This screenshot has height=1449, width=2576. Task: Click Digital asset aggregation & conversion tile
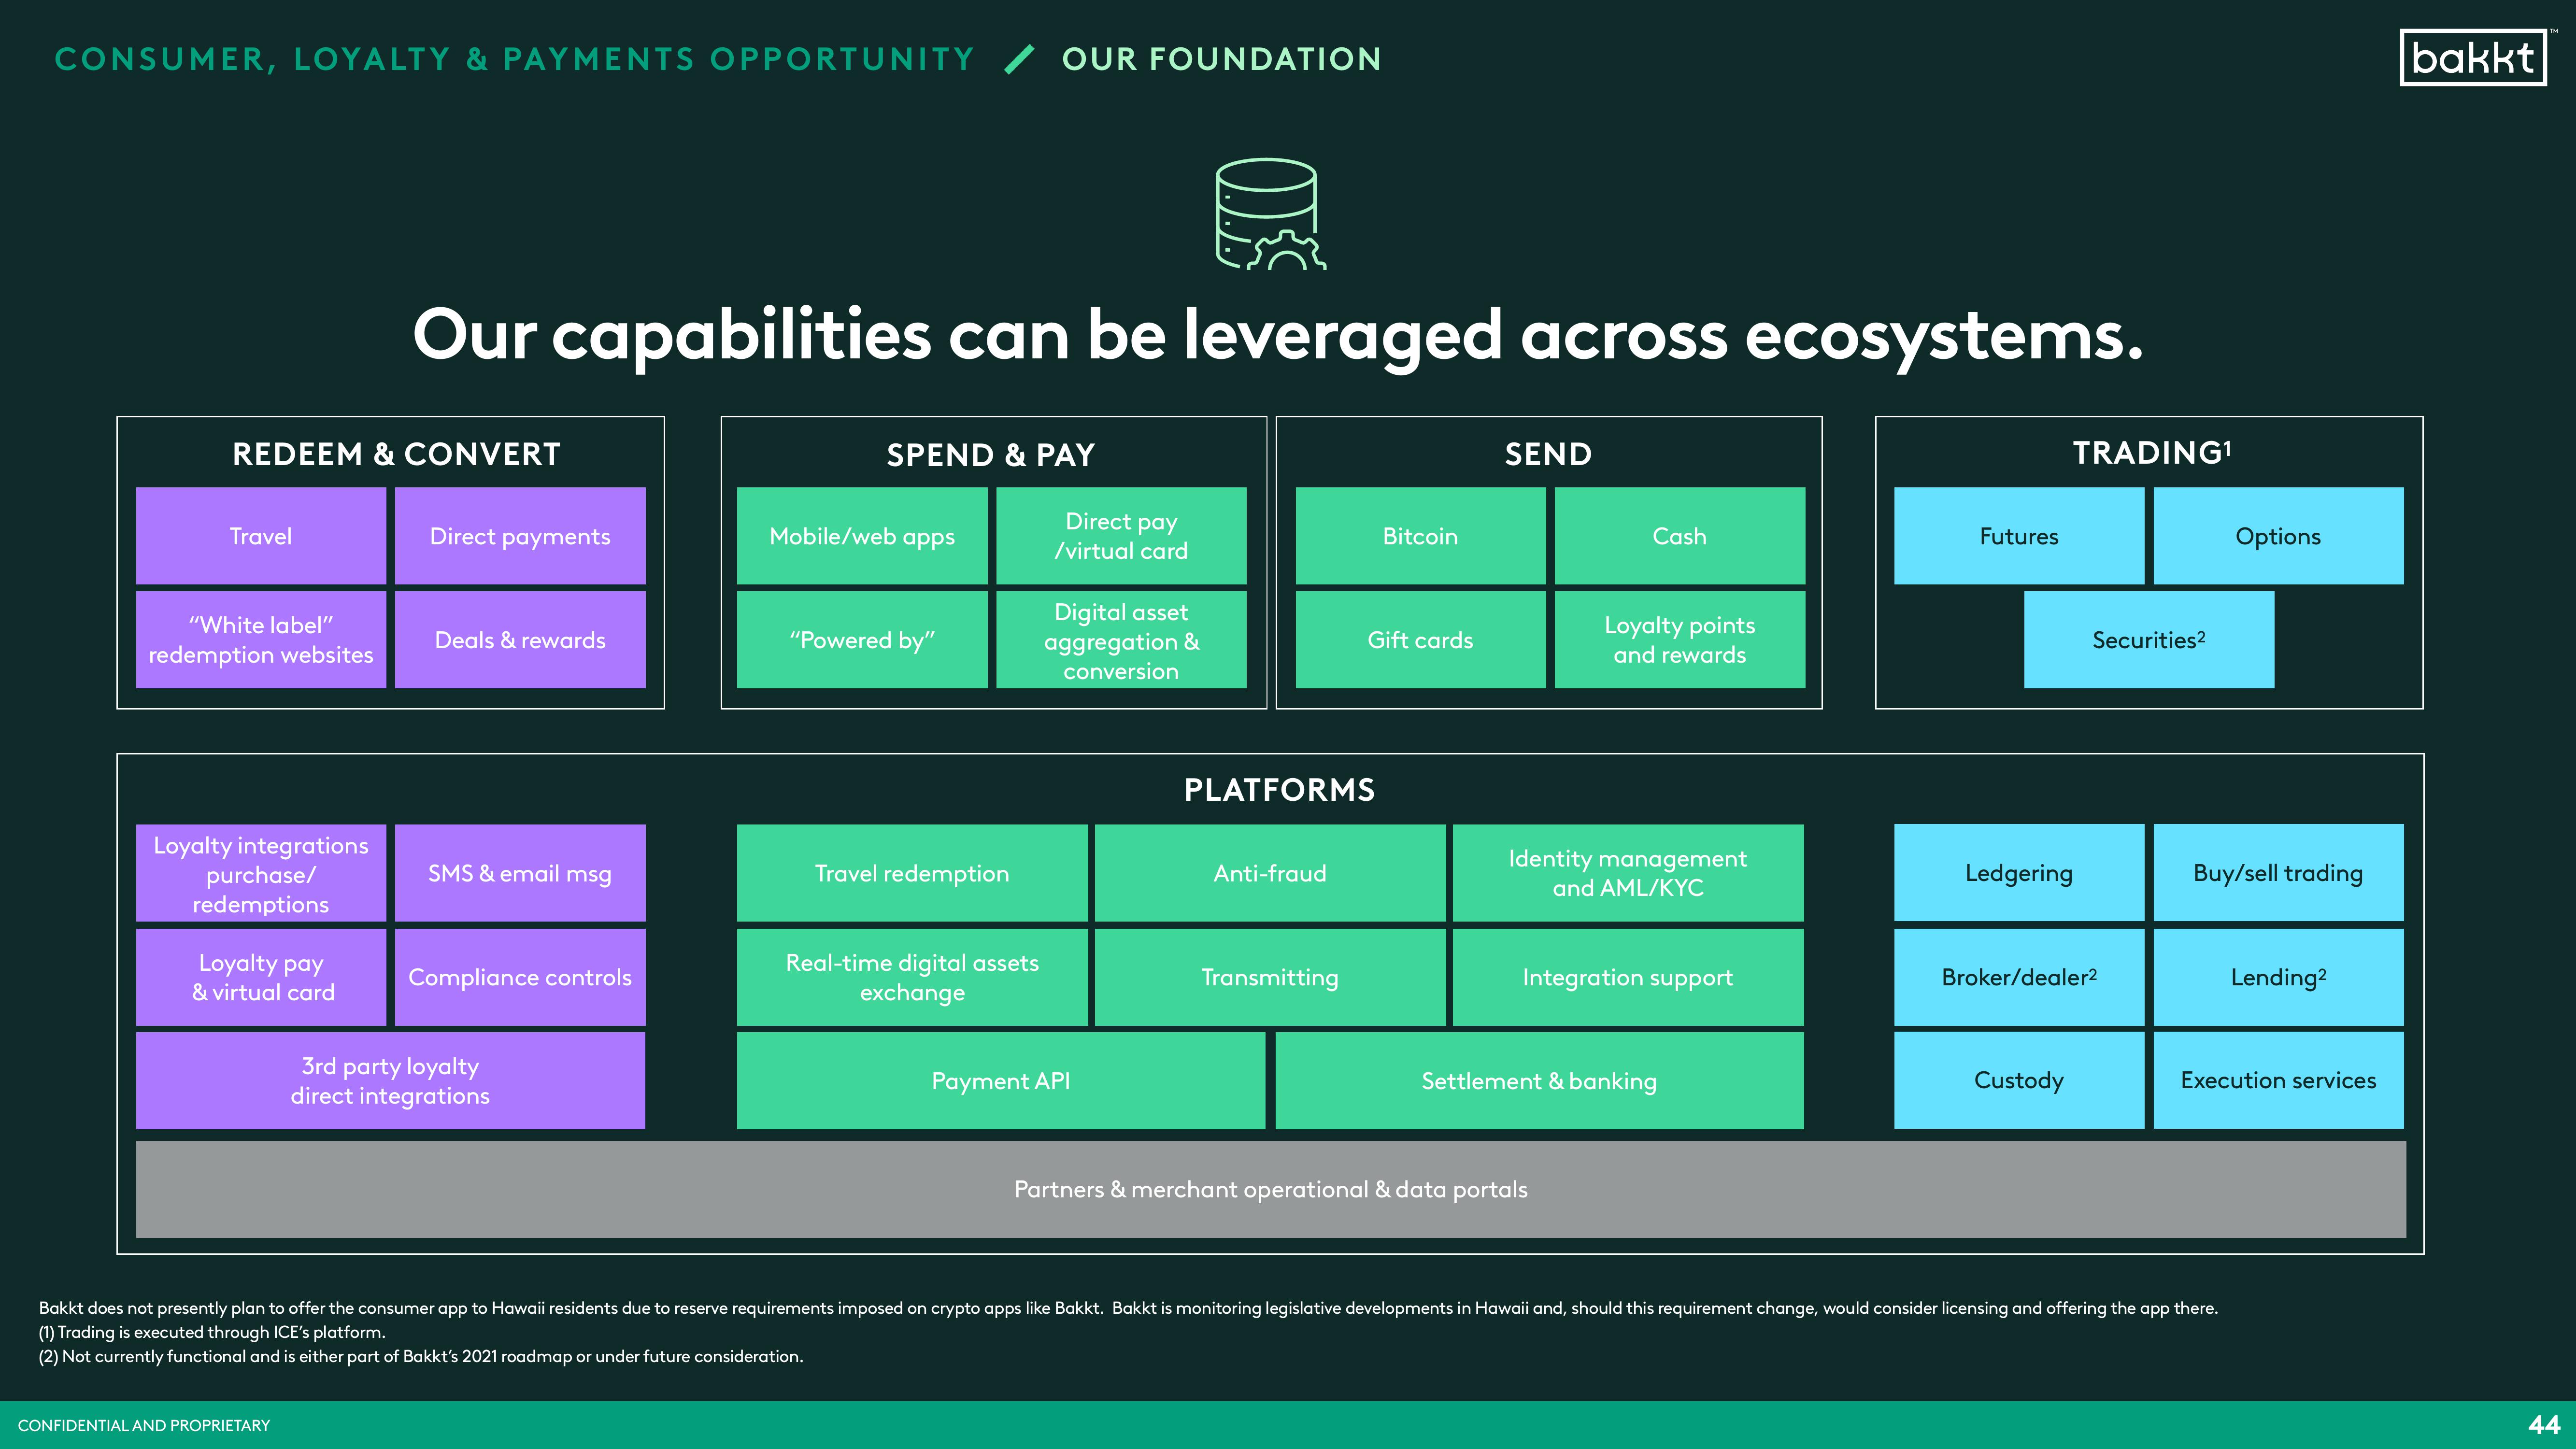point(1121,640)
